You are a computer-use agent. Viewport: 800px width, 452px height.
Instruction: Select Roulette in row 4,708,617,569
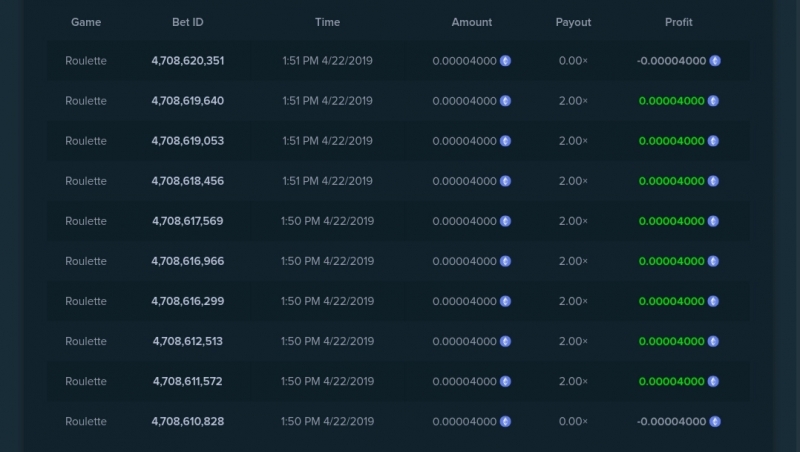tap(86, 221)
